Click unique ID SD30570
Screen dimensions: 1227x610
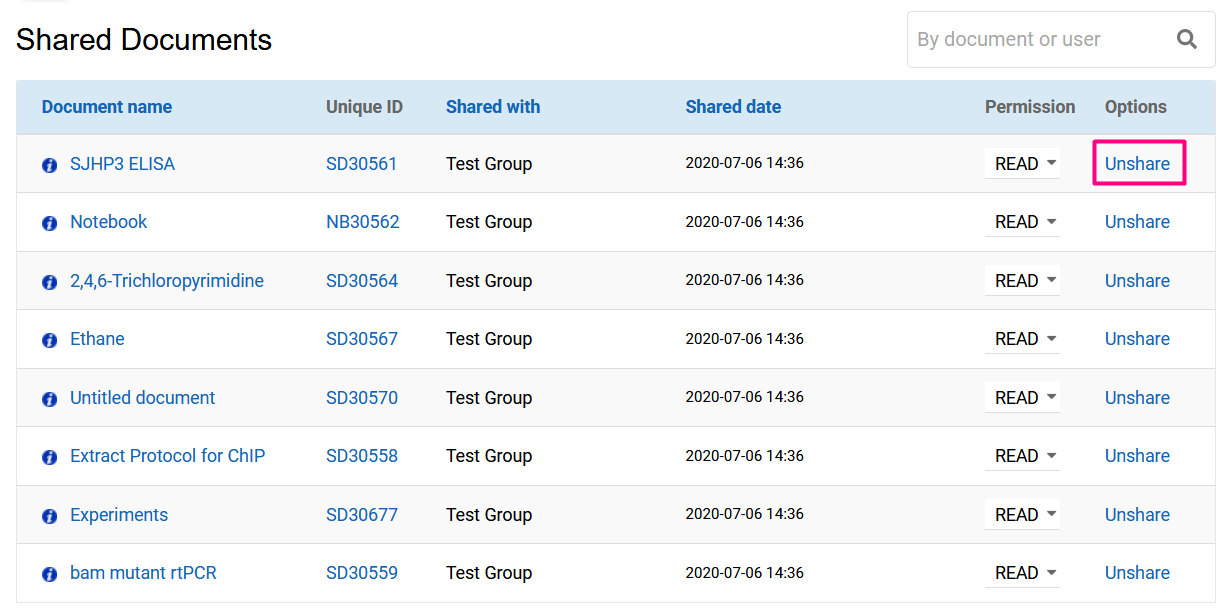[362, 398]
